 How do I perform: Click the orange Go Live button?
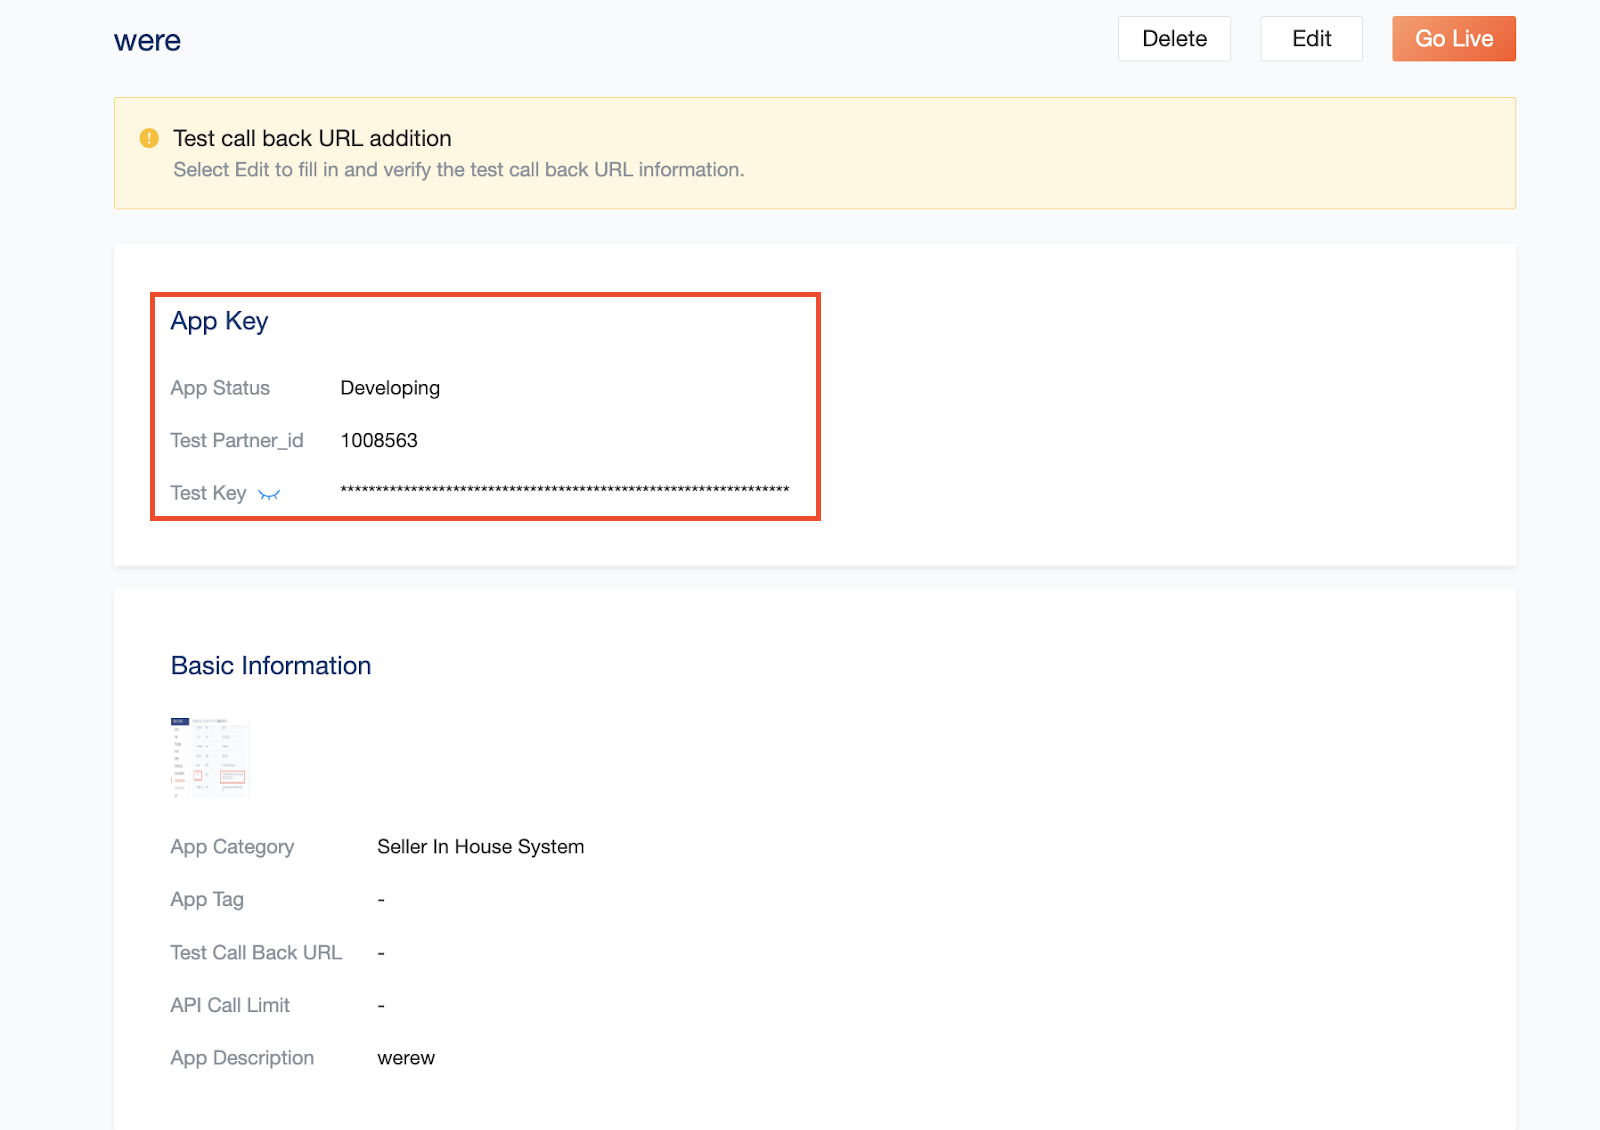(1454, 39)
